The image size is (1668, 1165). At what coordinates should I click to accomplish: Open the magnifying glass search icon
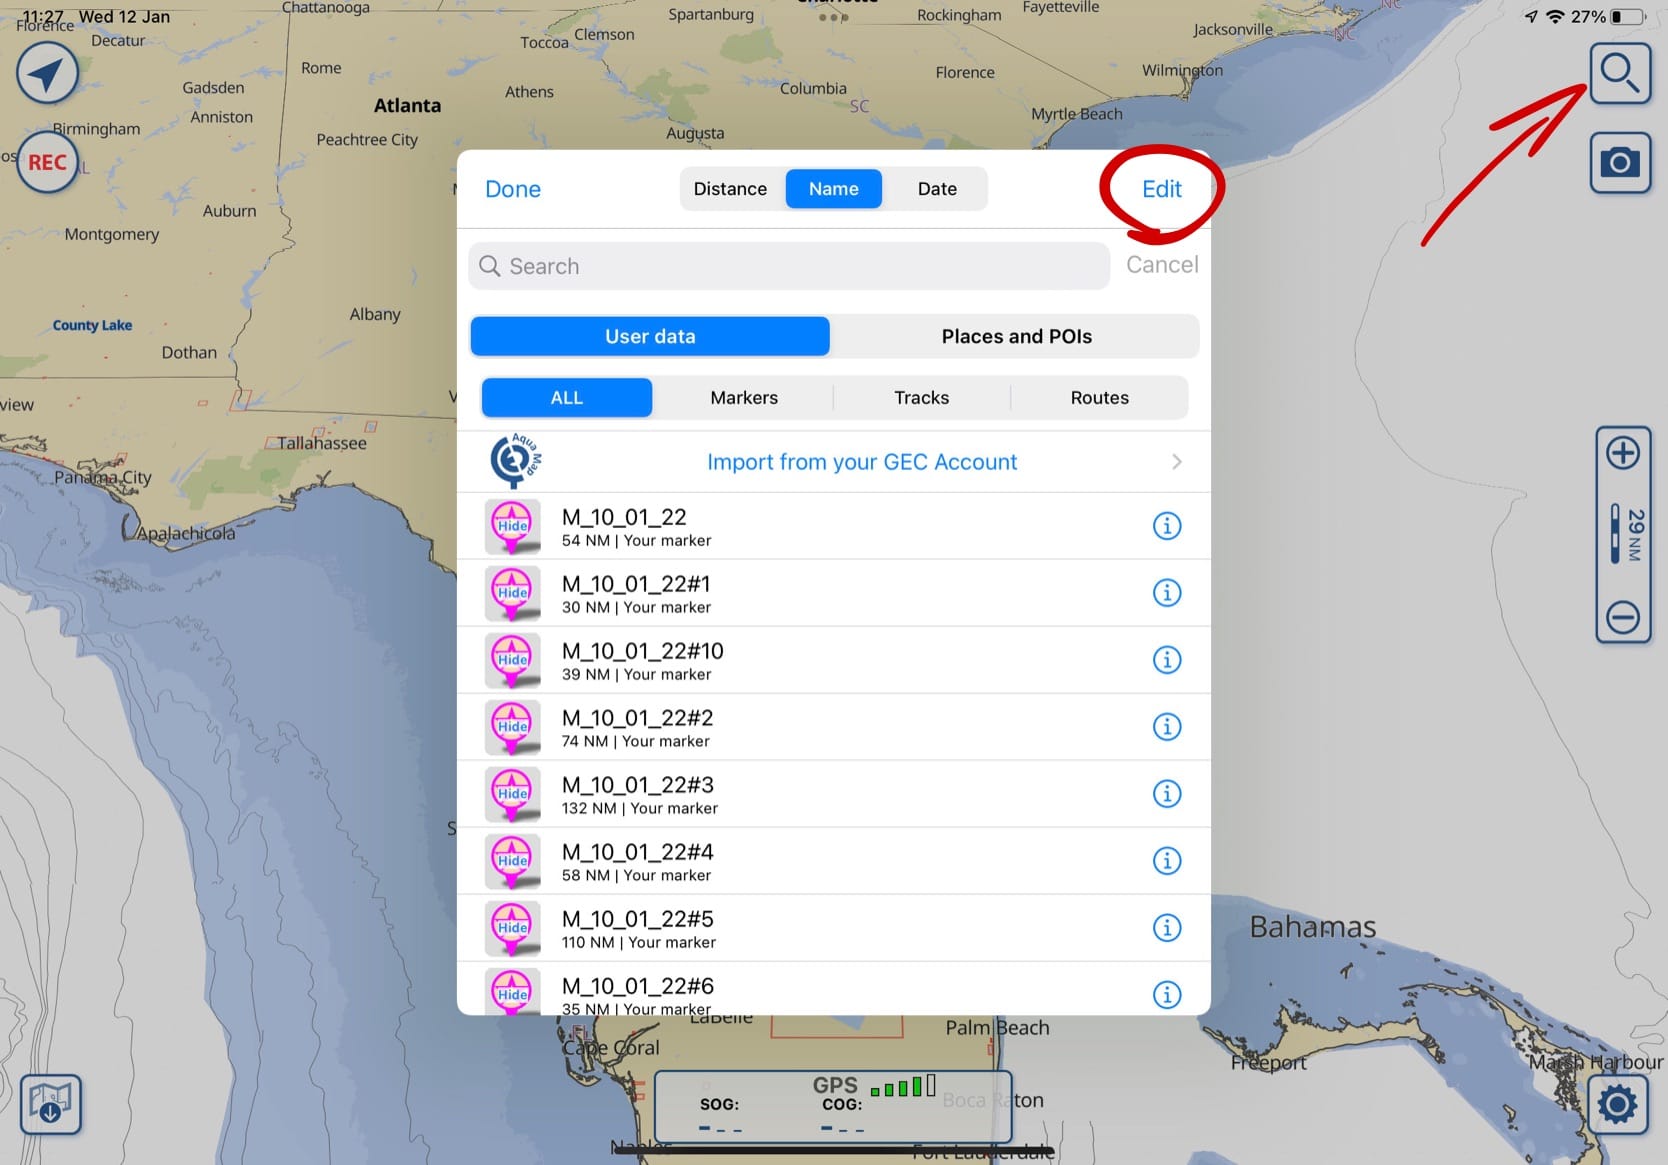click(x=1619, y=74)
